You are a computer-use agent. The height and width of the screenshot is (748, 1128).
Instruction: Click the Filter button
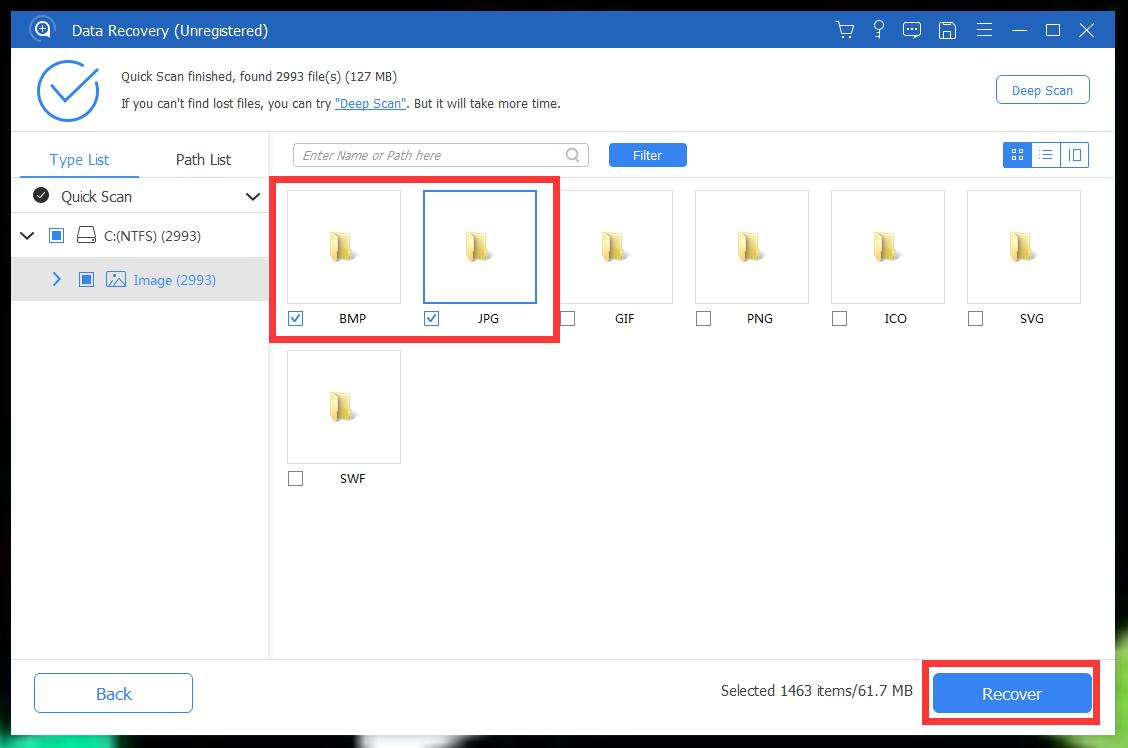[647, 155]
